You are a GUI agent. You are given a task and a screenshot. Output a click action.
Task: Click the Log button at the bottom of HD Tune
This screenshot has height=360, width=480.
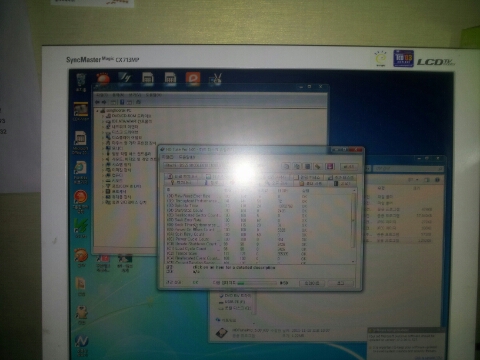[x=340, y=283]
